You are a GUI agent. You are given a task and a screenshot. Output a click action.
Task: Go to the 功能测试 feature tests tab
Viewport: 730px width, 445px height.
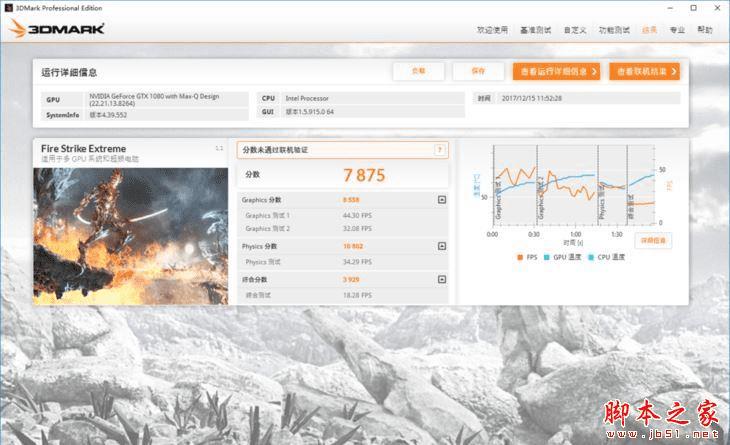[x=614, y=30]
